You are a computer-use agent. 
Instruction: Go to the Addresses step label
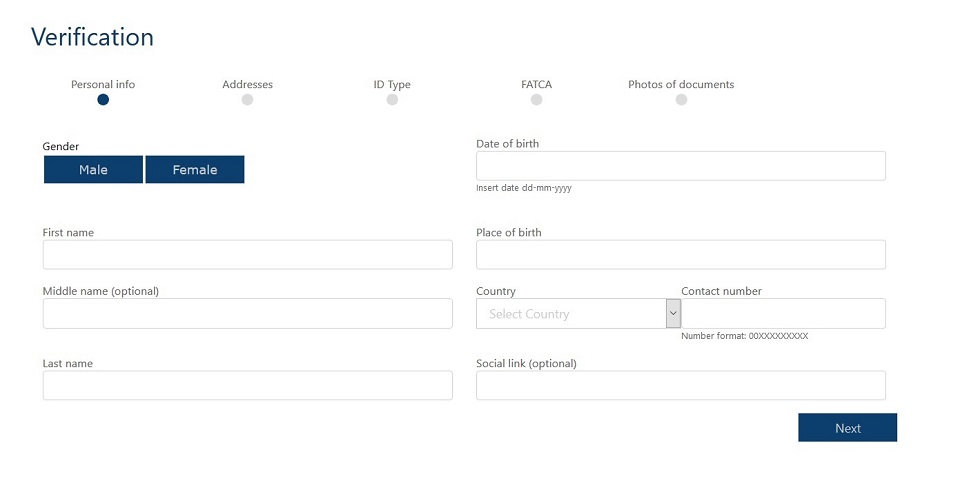[247, 85]
